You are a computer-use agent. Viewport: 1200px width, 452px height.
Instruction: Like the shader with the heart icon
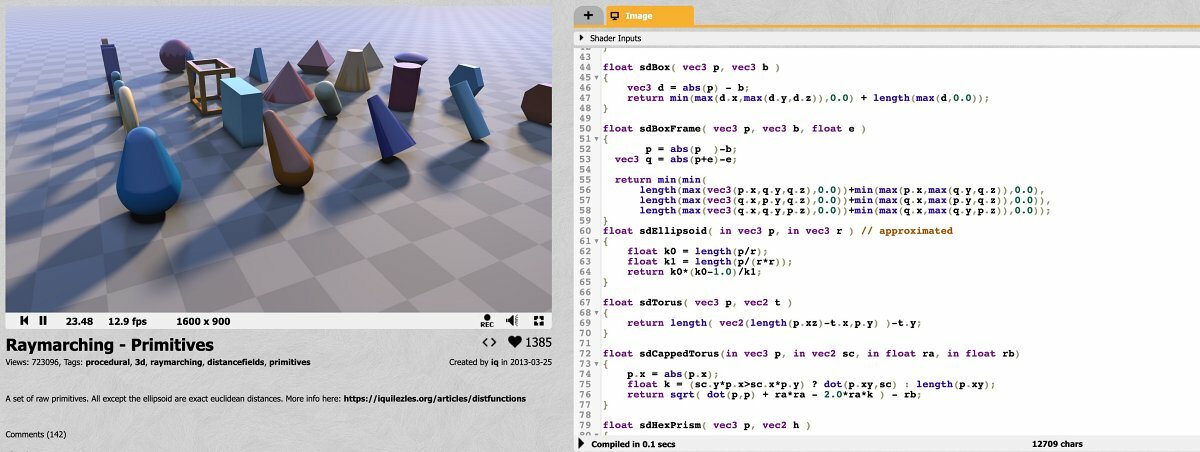pyautogui.click(x=515, y=344)
